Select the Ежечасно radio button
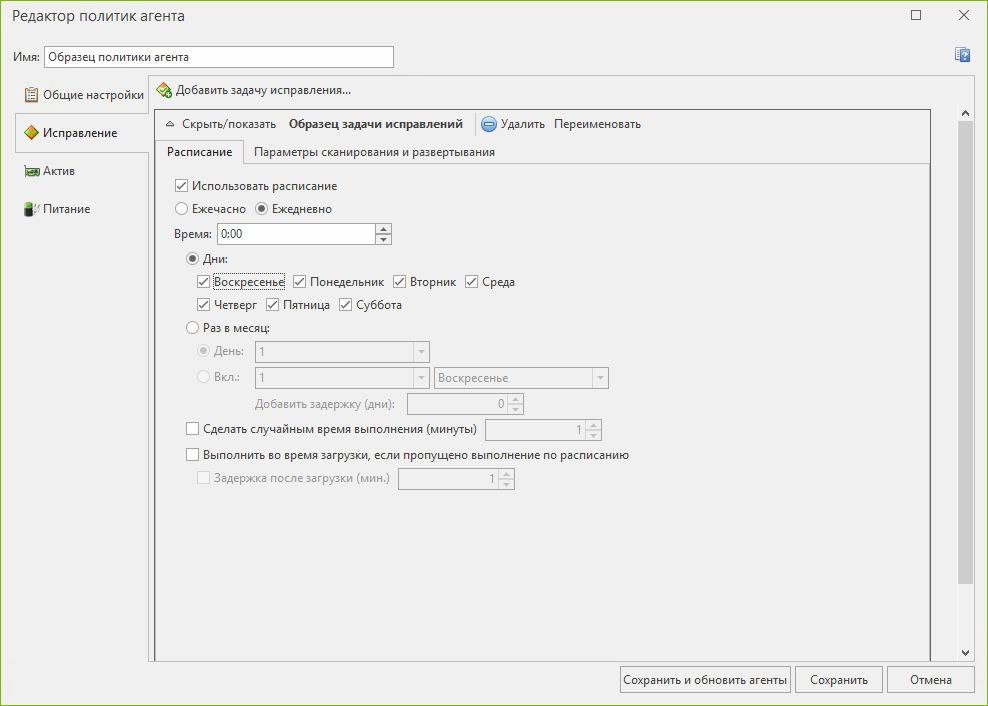Viewport: 988px width, 706px height. point(181,209)
